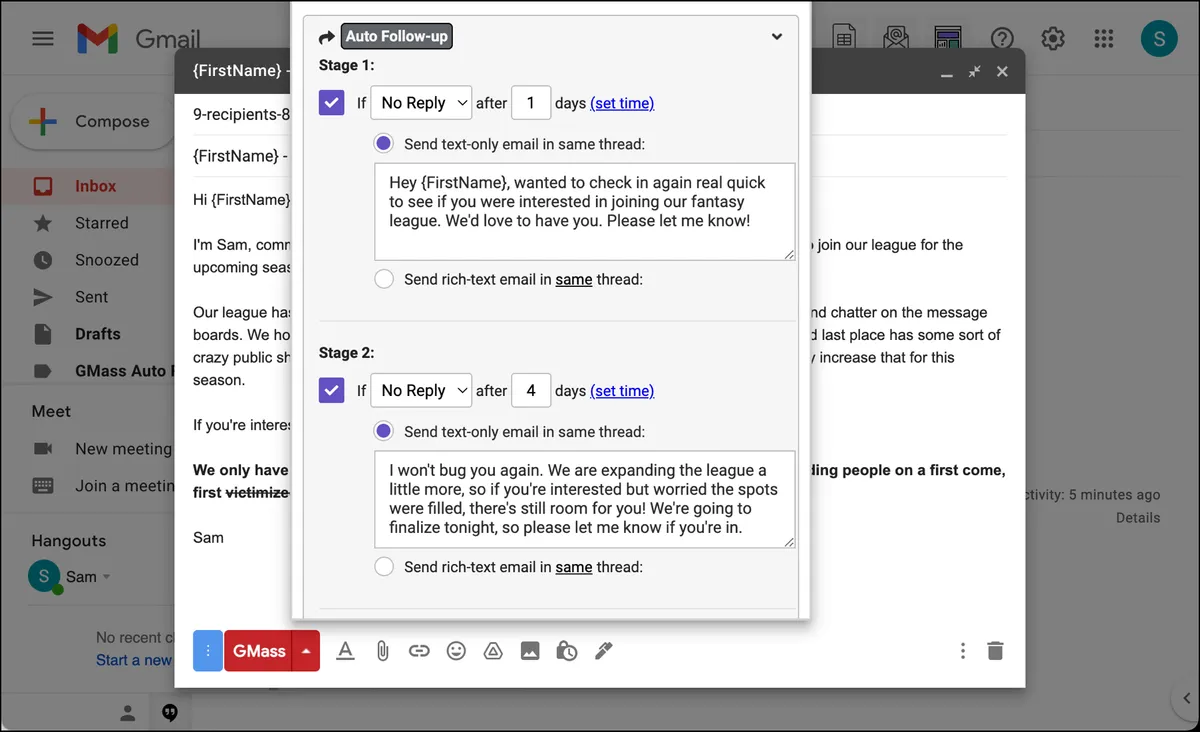Open Stage 2 No Reply dropdown

pyautogui.click(x=421, y=391)
